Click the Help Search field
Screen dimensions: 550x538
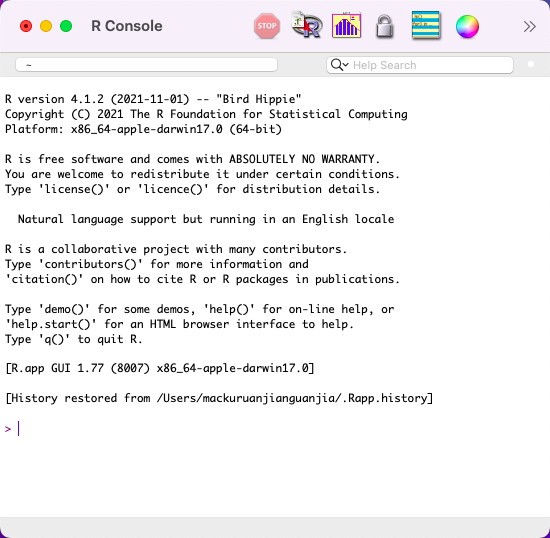[420, 65]
